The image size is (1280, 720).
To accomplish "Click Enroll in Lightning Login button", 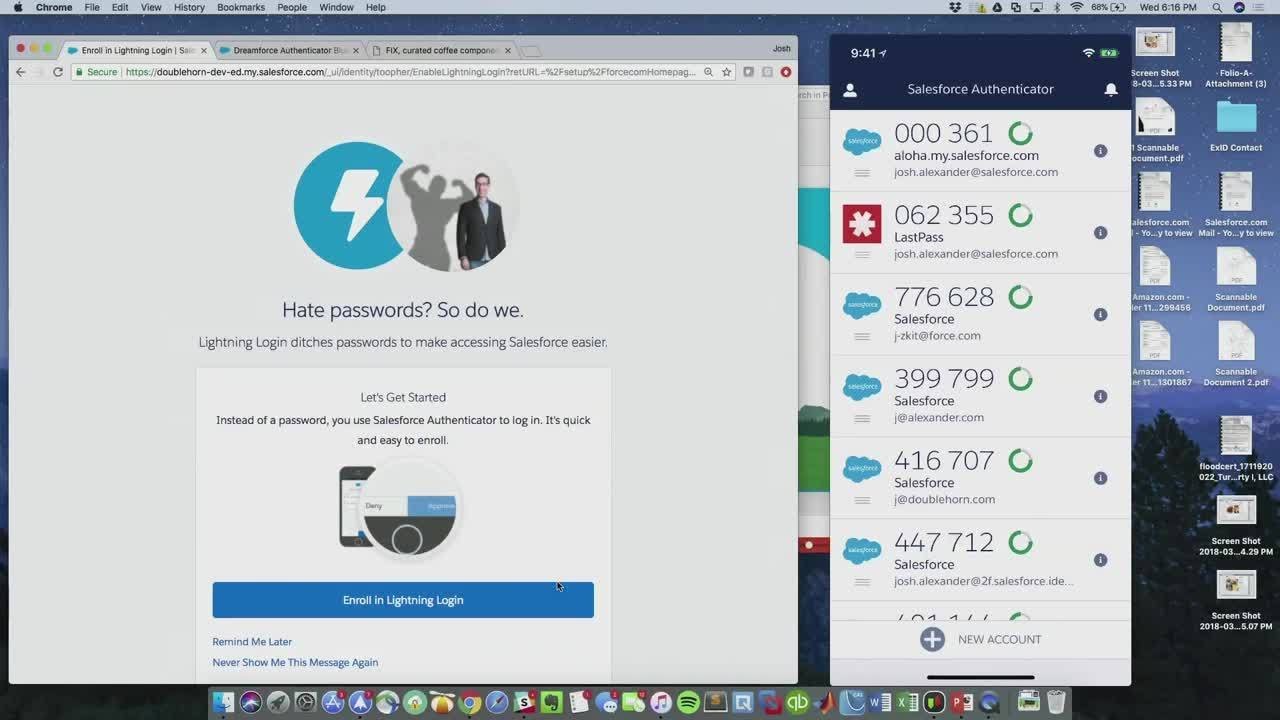I will [x=403, y=600].
